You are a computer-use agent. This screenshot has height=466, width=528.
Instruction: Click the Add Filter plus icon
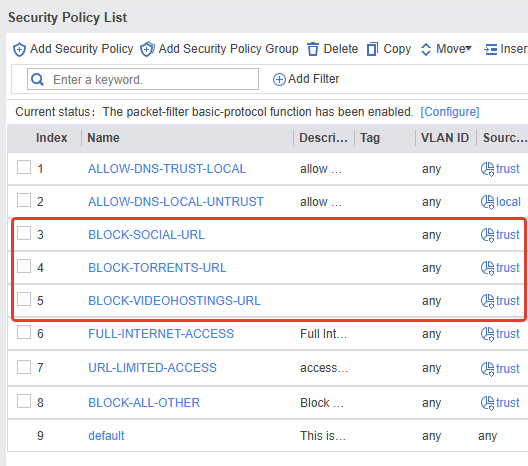point(279,80)
